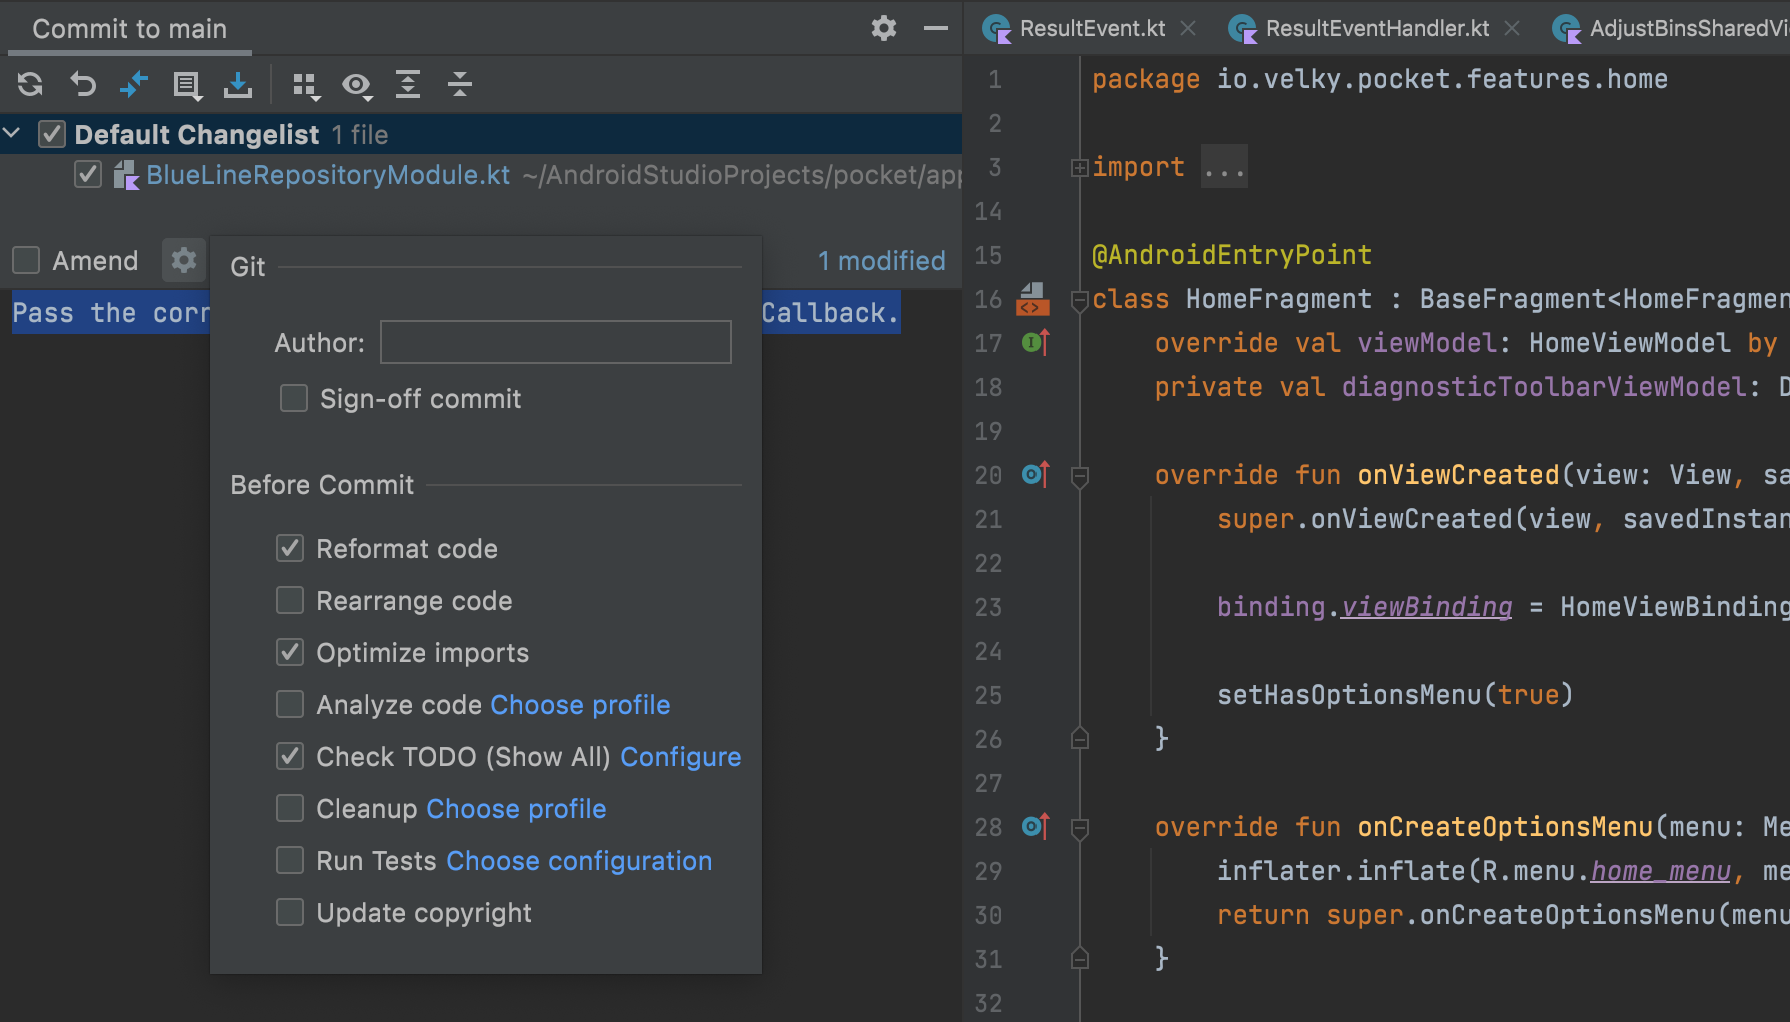Click Choose profile link for Cleanup
The image size is (1790, 1022).
point(516,809)
